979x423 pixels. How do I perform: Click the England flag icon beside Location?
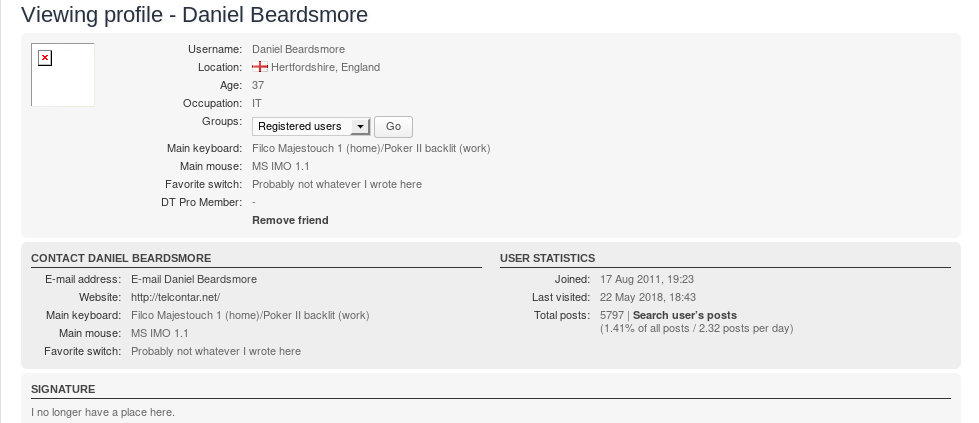point(260,67)
